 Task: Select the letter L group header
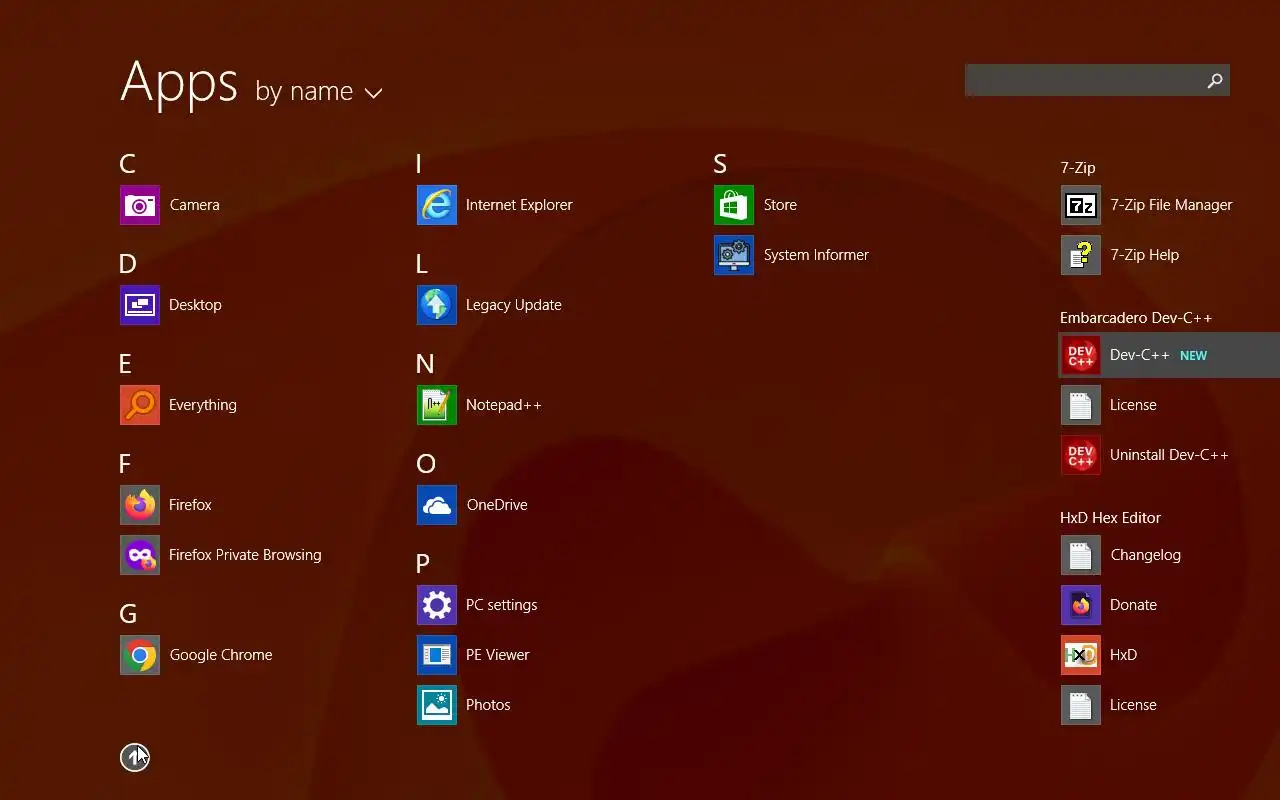point(422,264)
